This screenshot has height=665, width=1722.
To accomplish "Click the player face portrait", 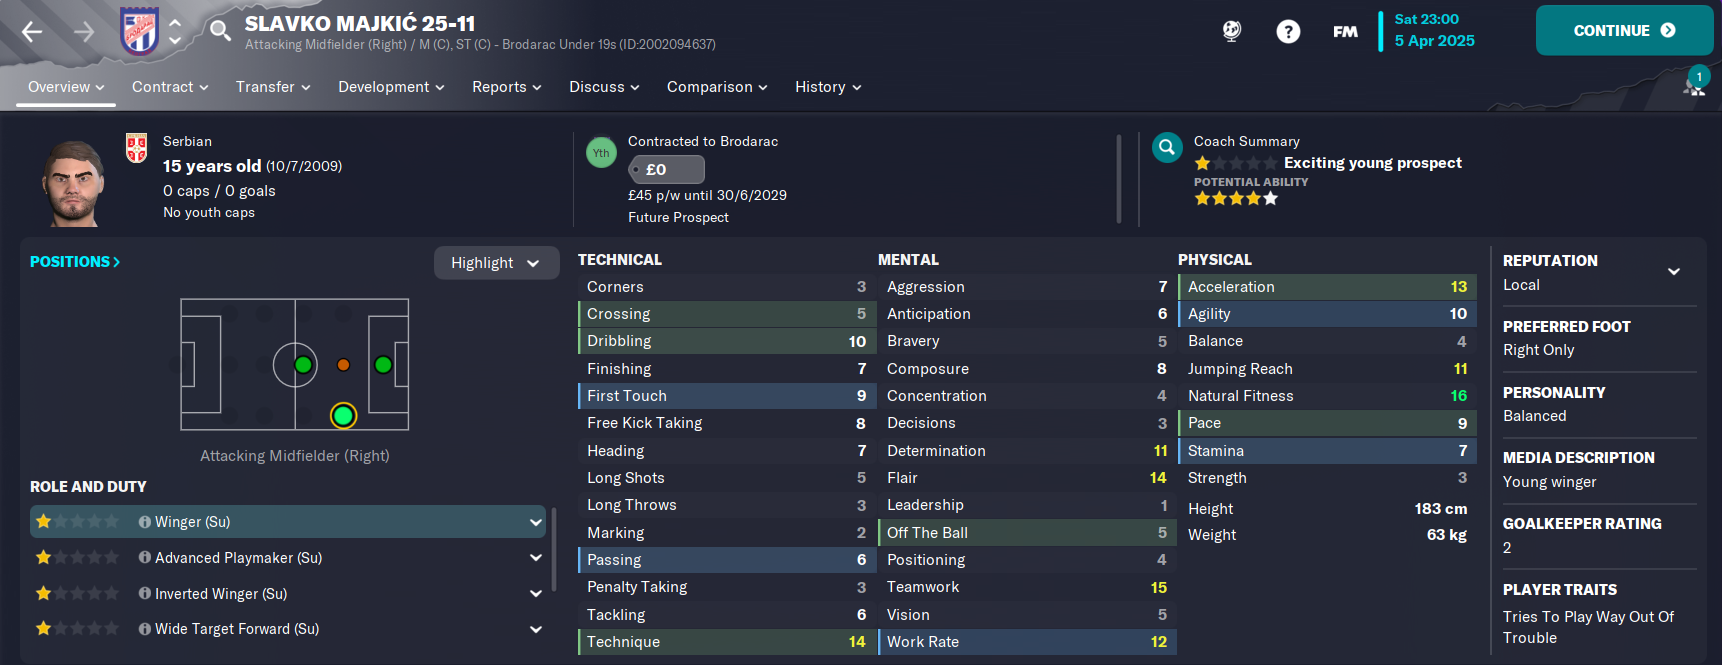I will pos(73,182).
